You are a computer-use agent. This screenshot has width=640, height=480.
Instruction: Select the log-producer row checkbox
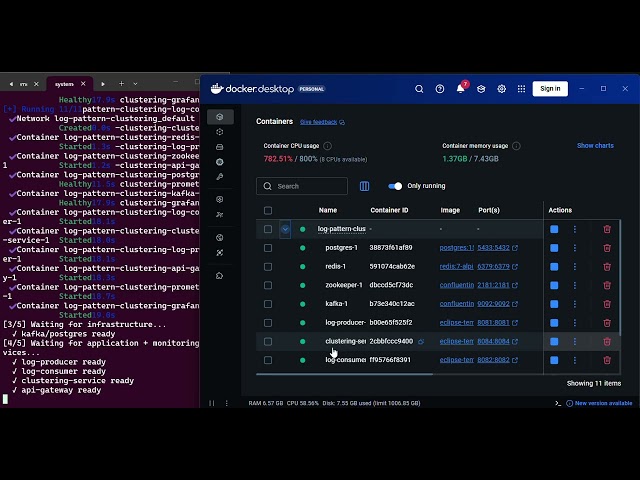click(268, 323)
